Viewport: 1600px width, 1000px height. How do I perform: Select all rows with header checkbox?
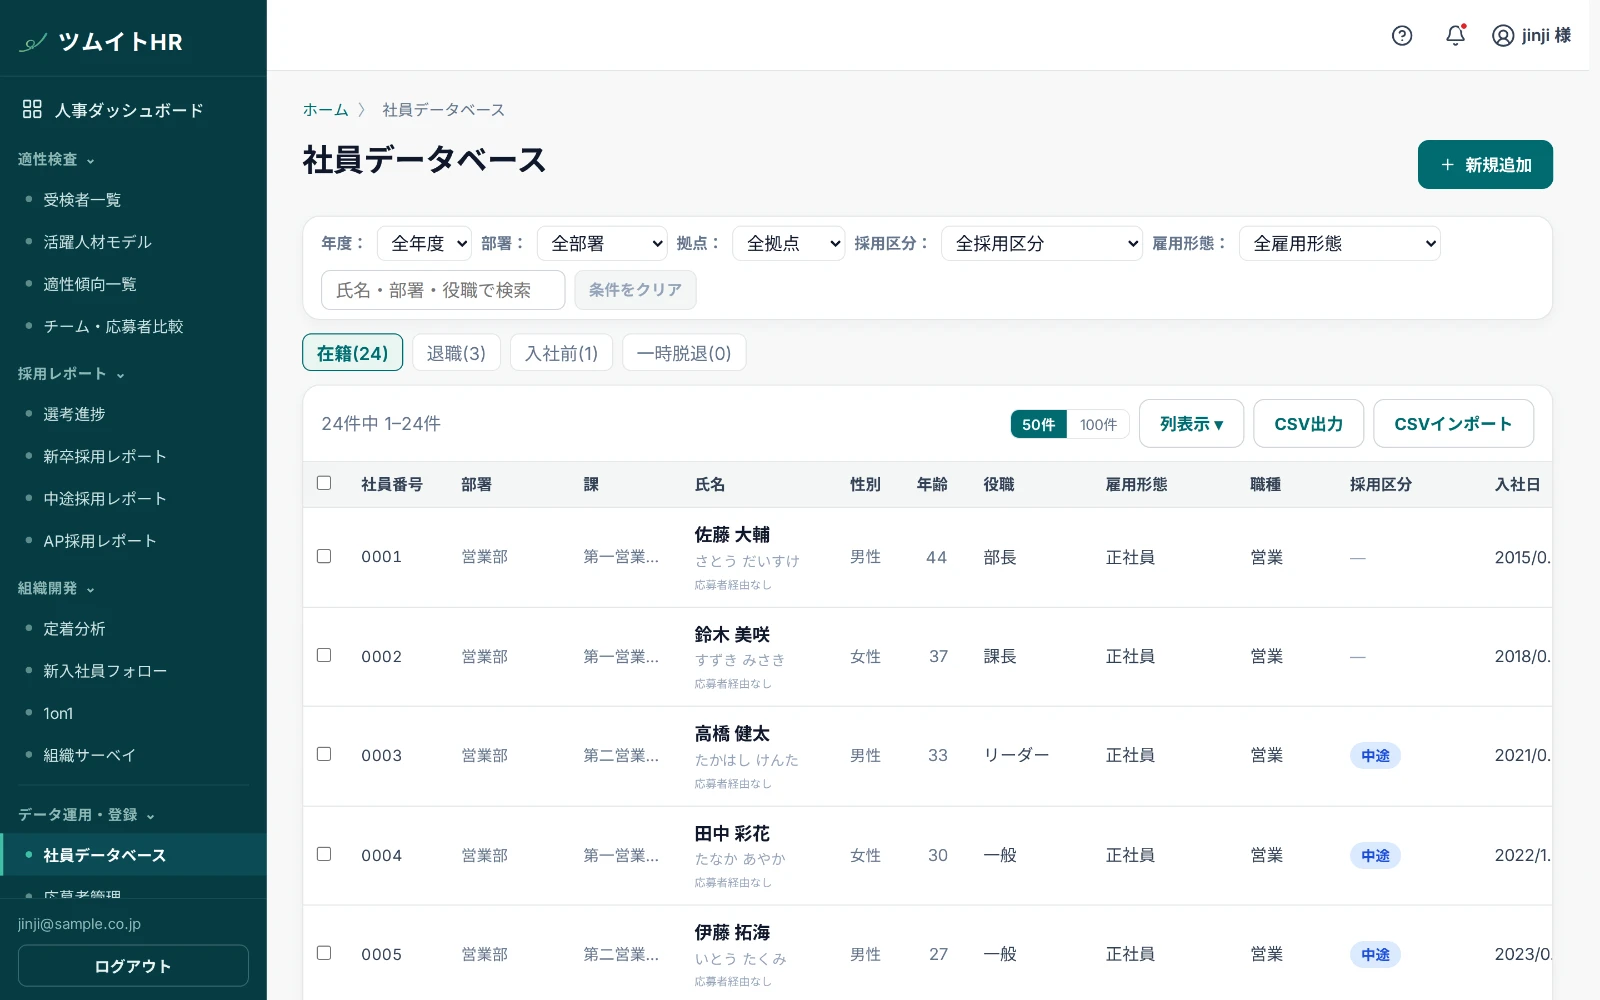point(324,483)
